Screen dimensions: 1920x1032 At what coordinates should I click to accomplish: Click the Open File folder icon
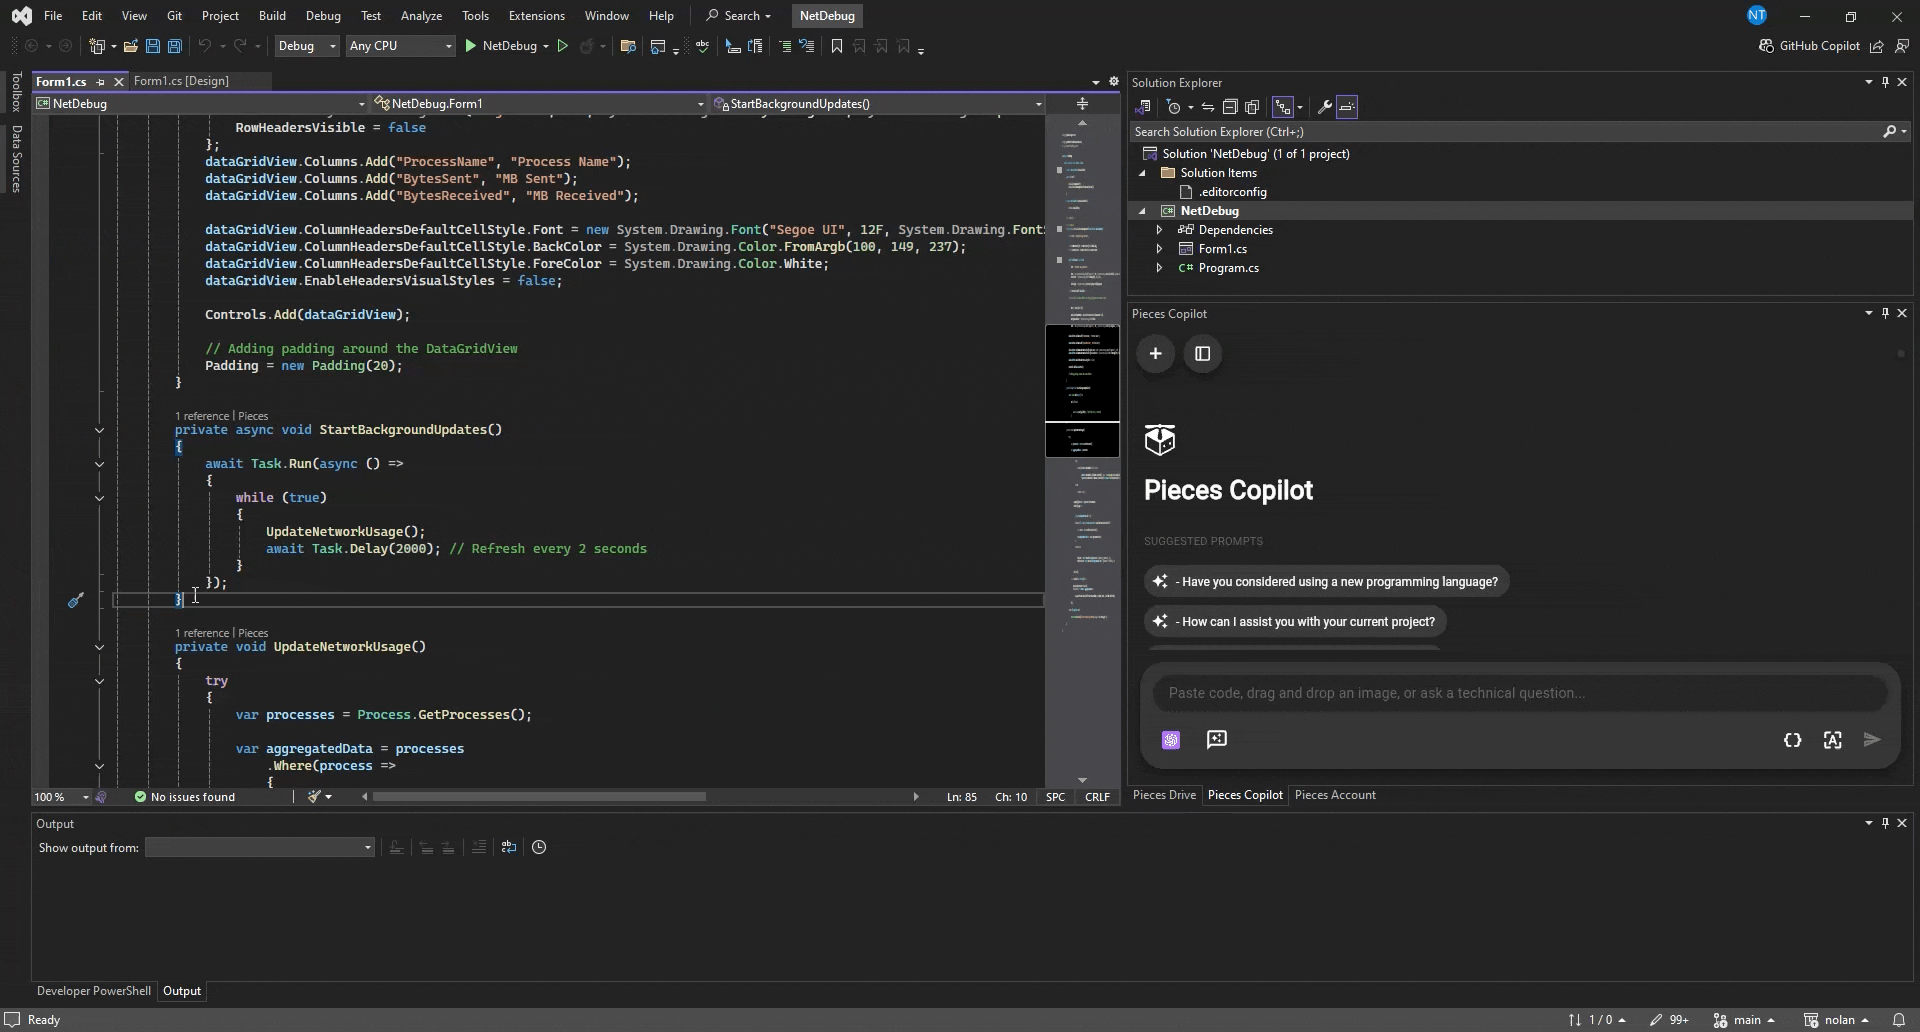coord(130,46)
